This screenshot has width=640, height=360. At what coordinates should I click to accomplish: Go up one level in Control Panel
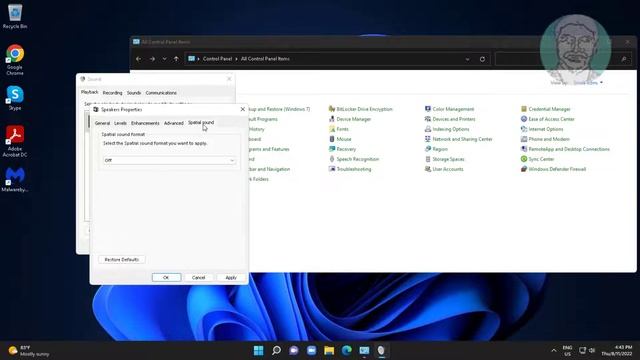(x=176, y=59)
